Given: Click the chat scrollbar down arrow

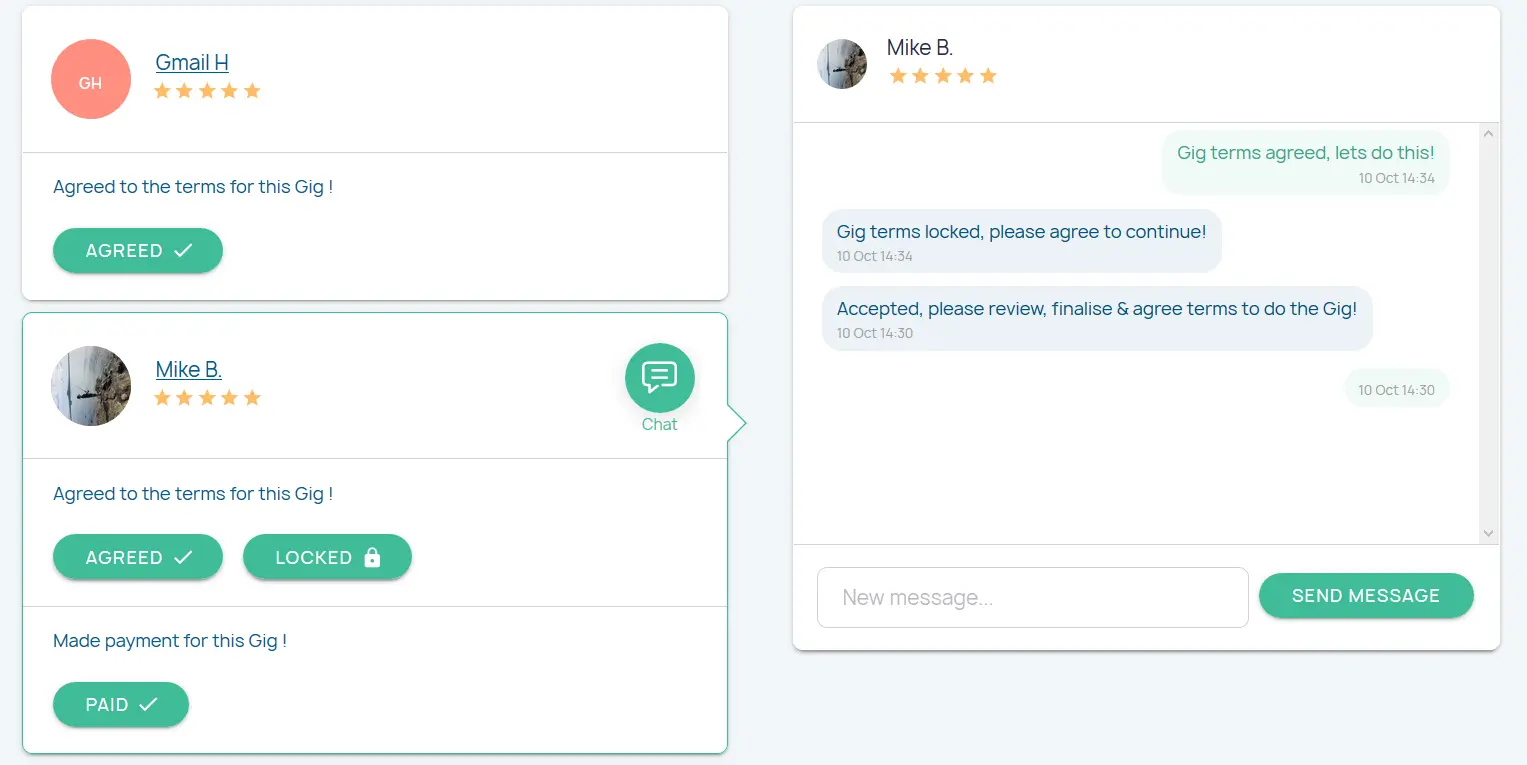Looking at the screenshot, I should (1488, 534).
